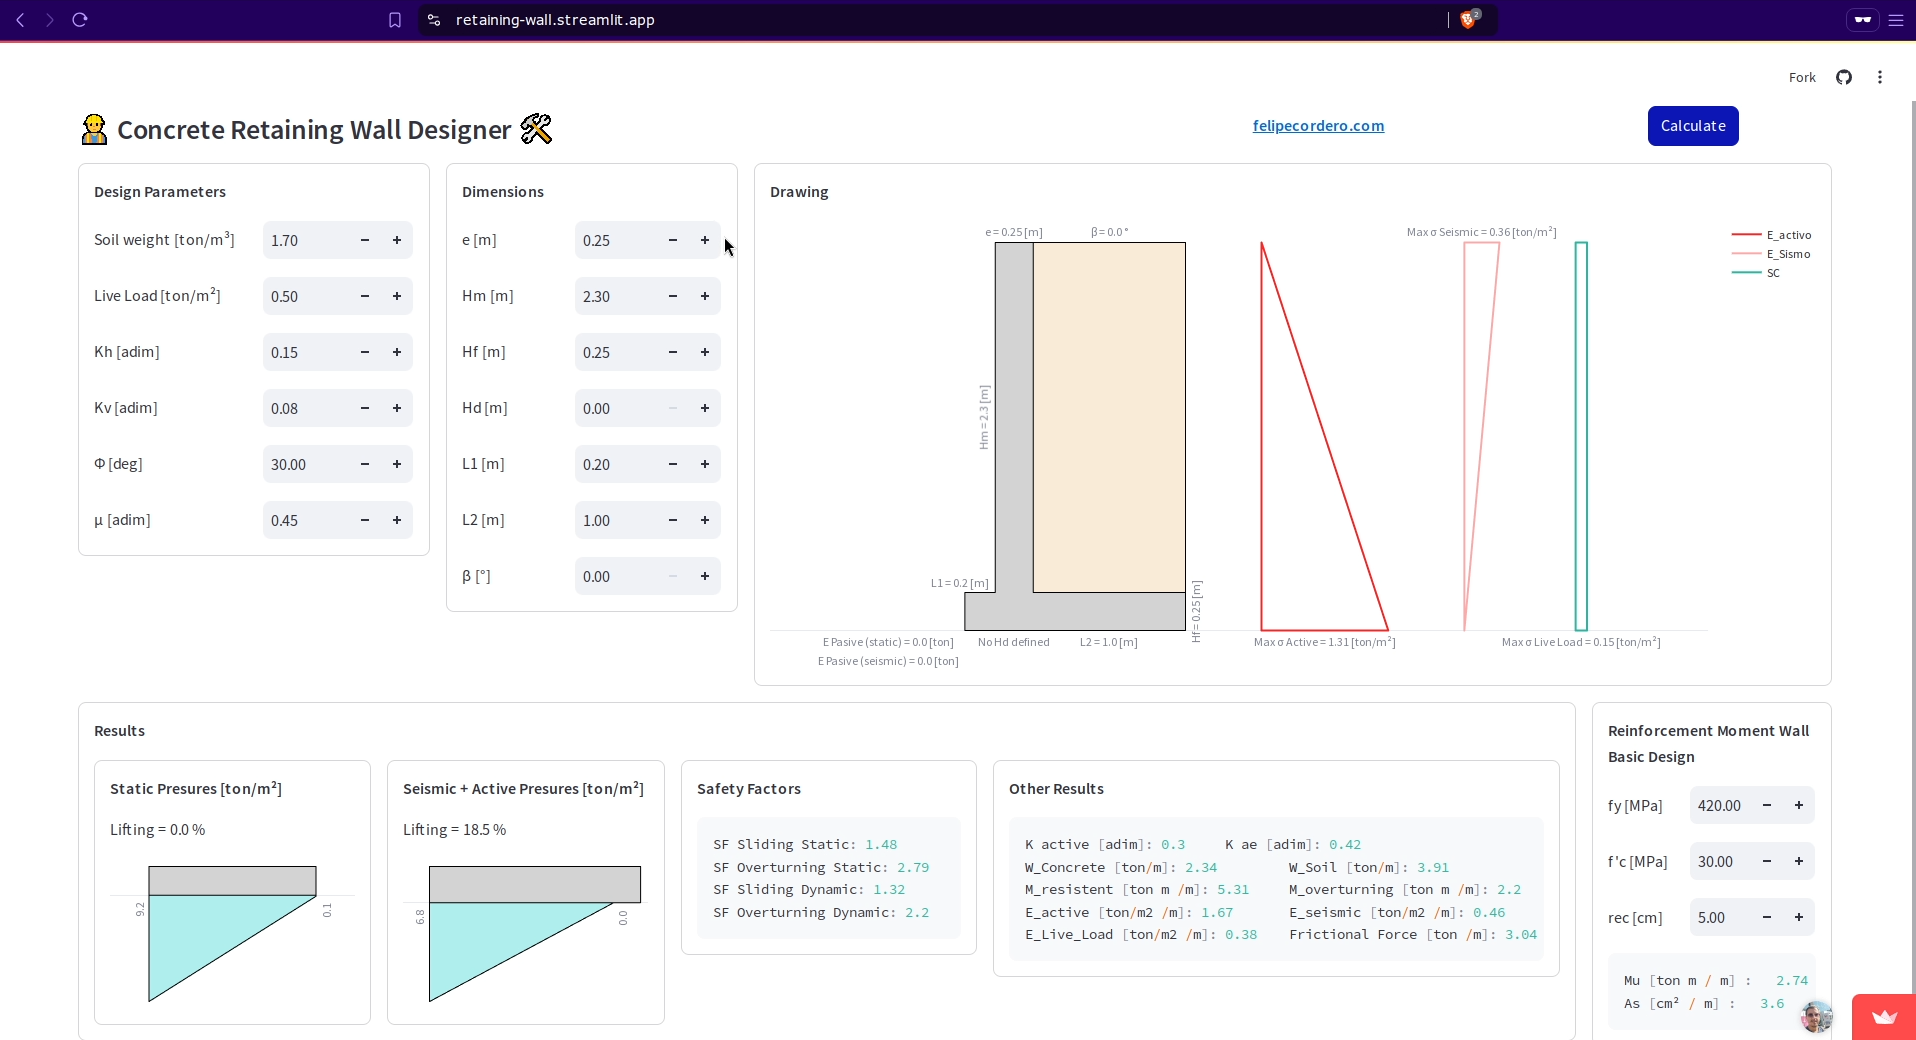Reload the page with browser refresh icon
This screenshot has width=1916, height=1040.
click(80, 20)
